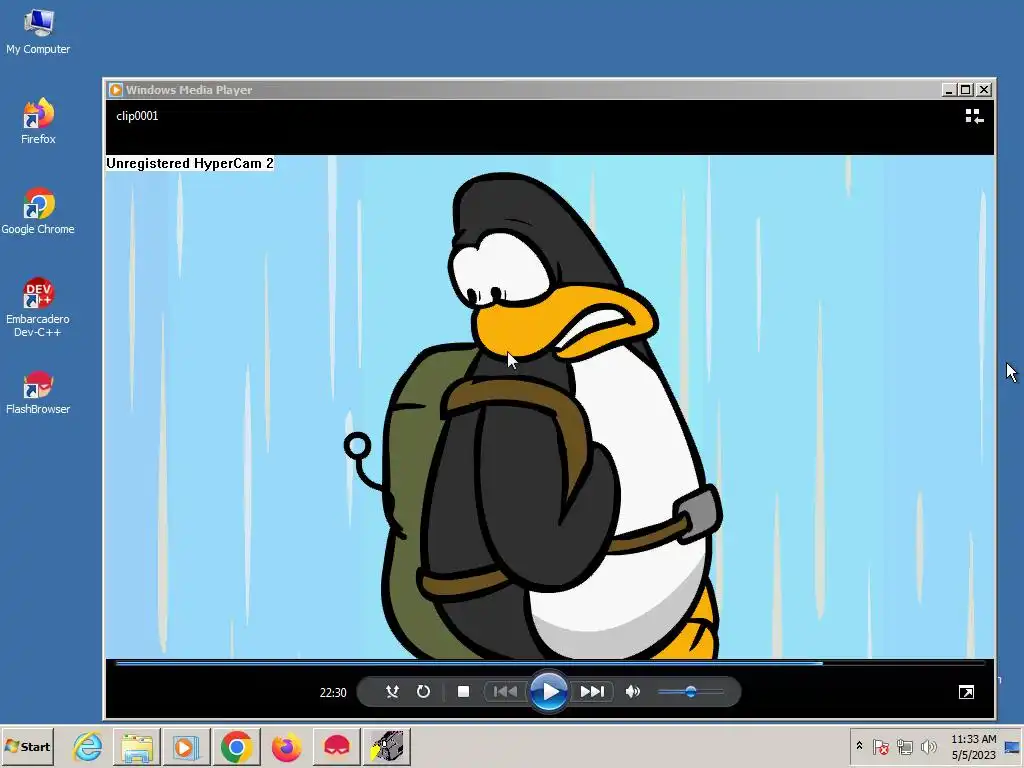Open system volume tray icon
This screenshot has width=1024, height=768.
pos(928,746)
